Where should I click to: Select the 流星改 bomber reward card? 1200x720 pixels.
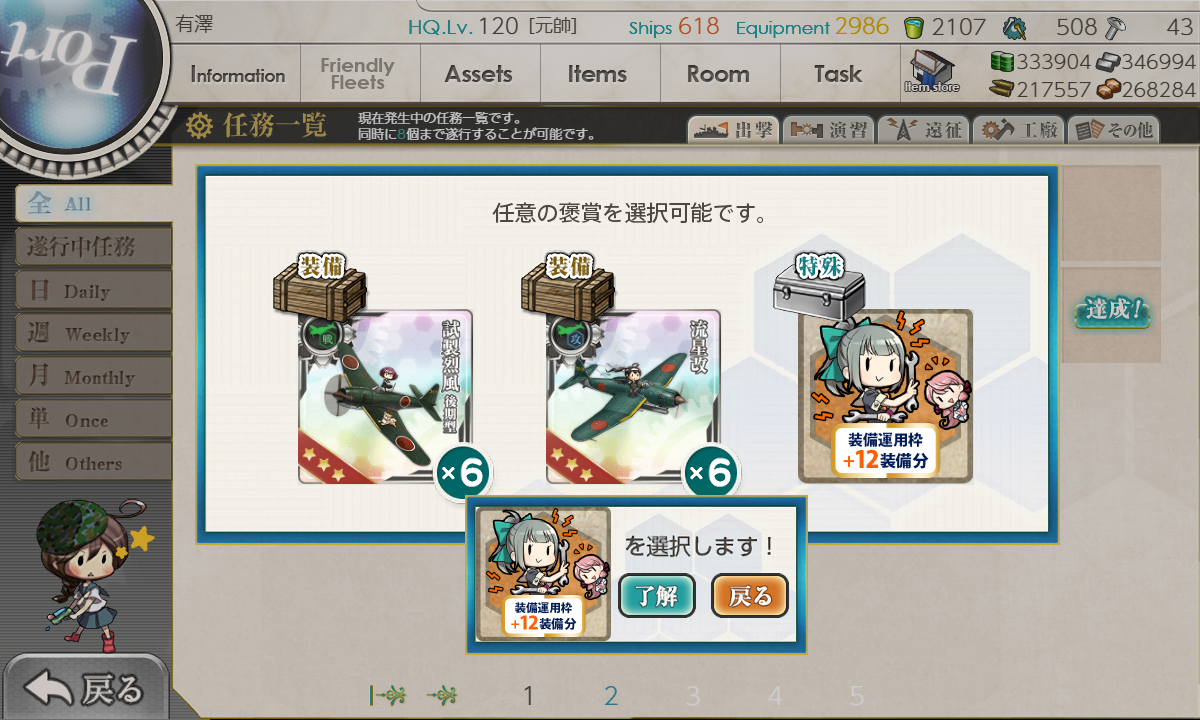point(633,397)
